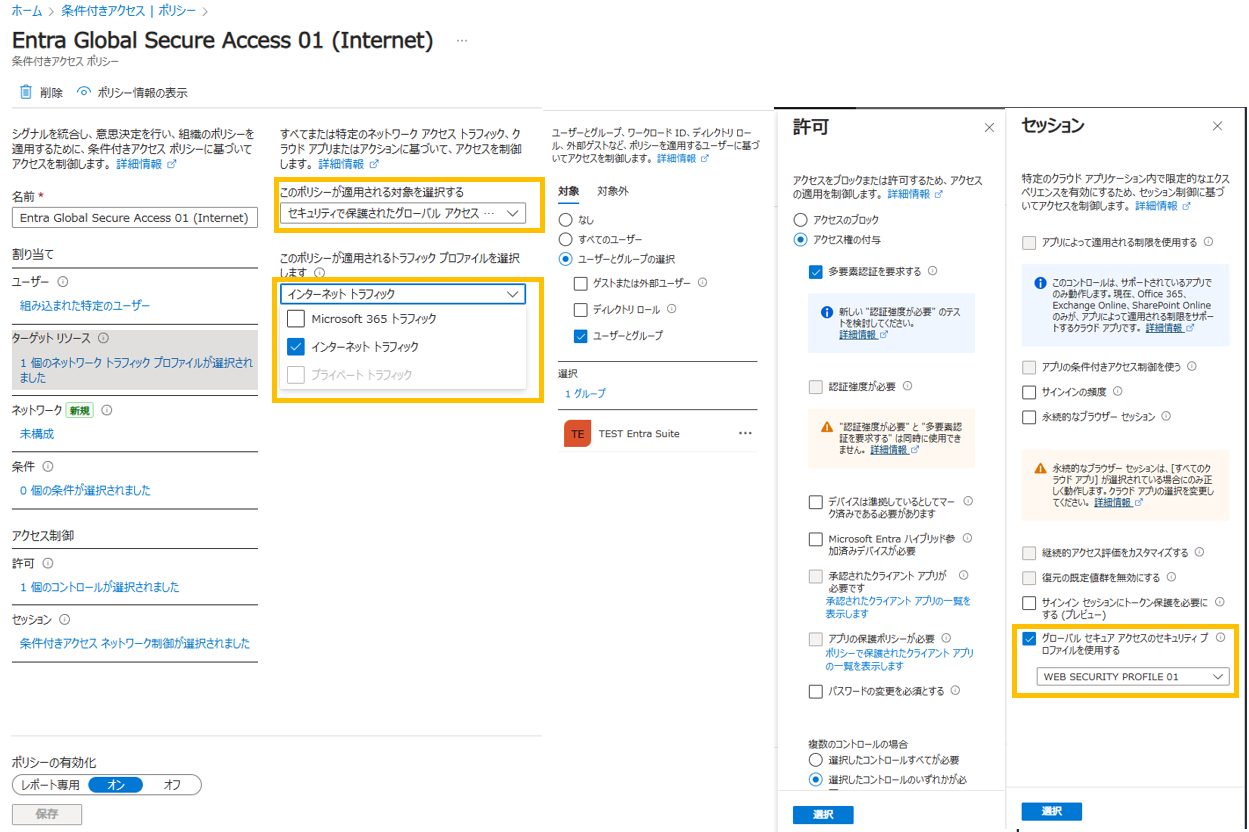Select the アクセスのブロック radio button
This screenshot has width=1249, height=832.
(x=800, y=220)
